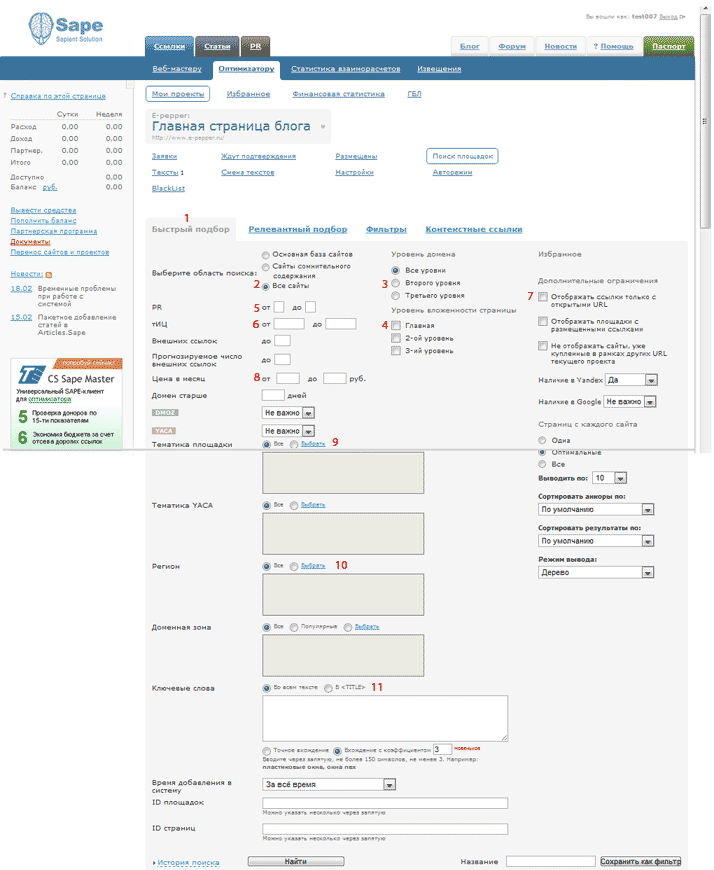Select keywords В <TITLE> radio

coord(328,688)
